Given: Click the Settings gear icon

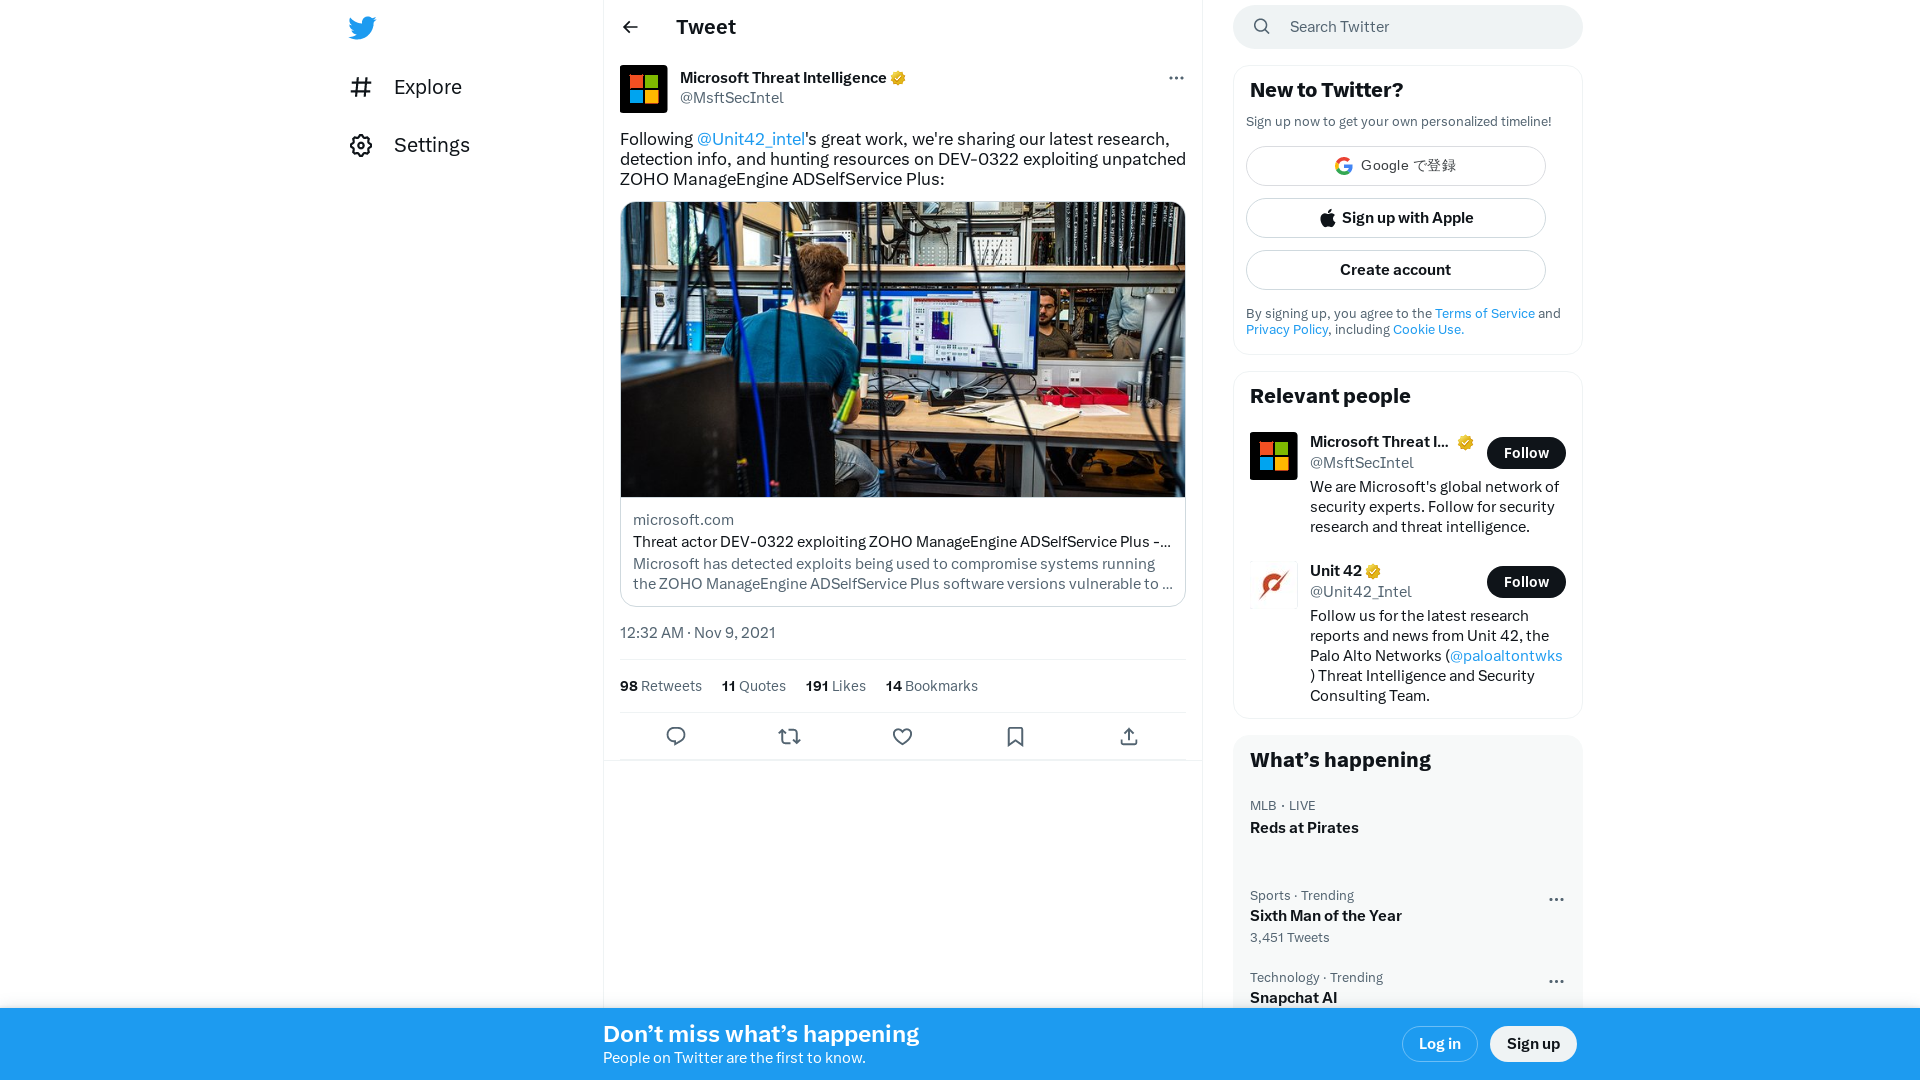Looking at the screenshot, I should 361,145.
